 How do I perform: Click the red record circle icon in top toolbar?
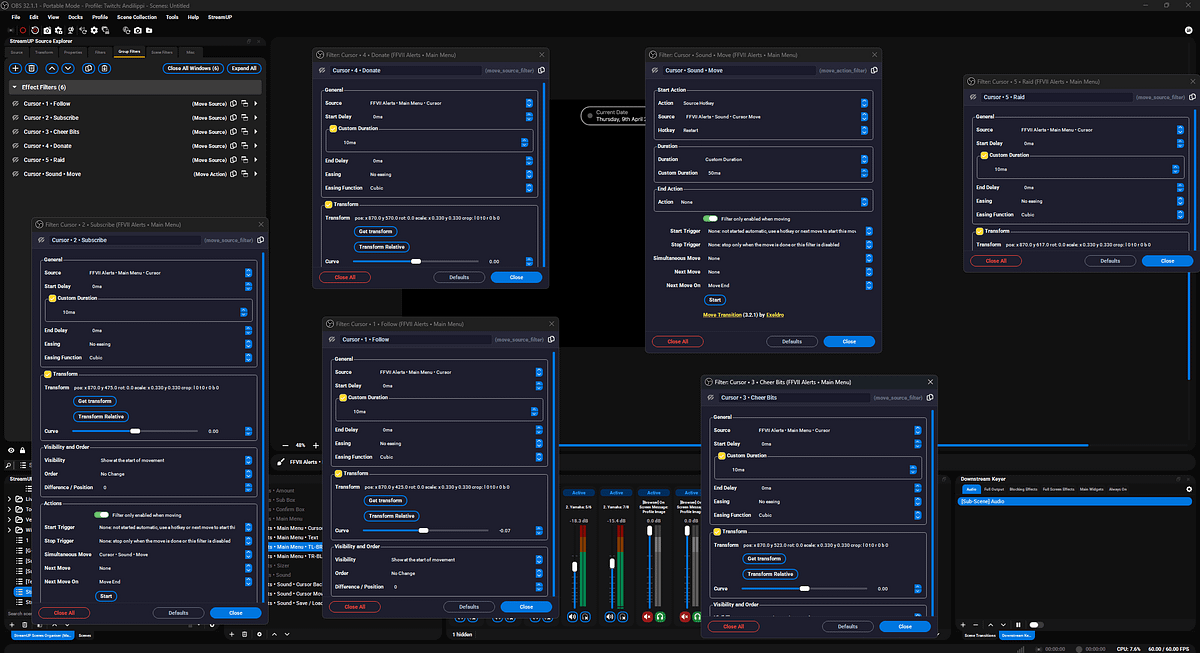tap(23, 30)
